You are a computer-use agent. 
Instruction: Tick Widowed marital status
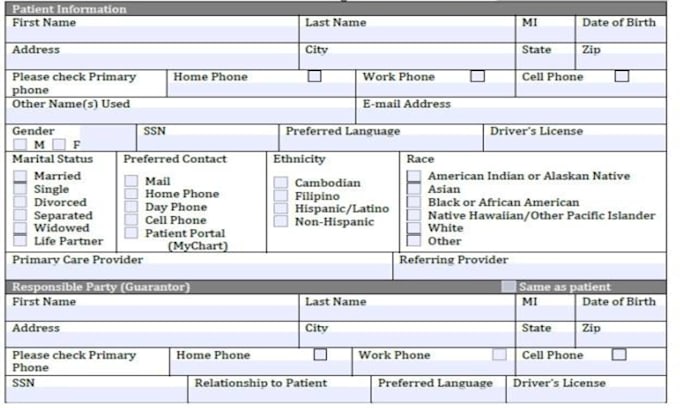pyautogui.click(x=20, y=228)
